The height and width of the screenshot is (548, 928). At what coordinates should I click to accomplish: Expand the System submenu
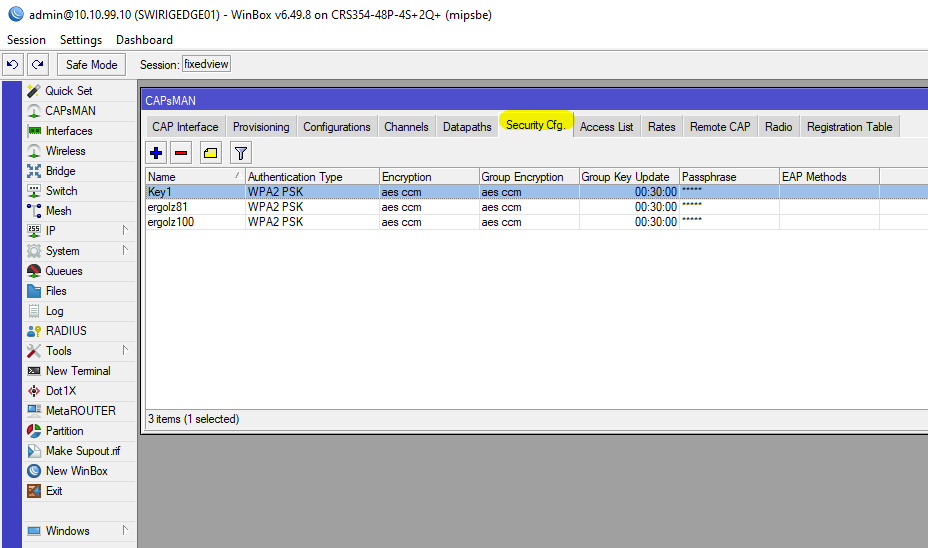[62, 251]
